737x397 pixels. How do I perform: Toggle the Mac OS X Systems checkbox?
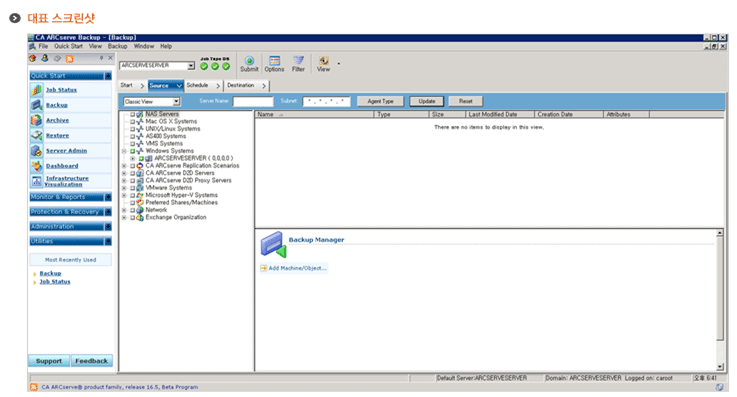[x=133, y=122]
